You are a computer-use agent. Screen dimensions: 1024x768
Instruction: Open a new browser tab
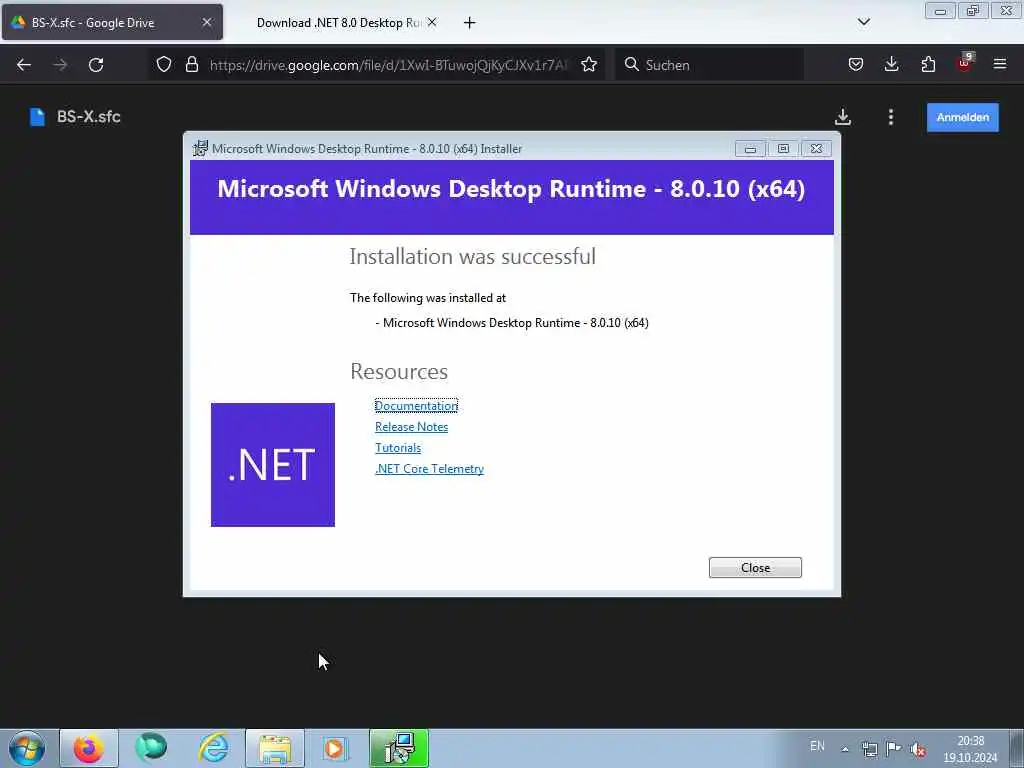(x=469, y=23)
